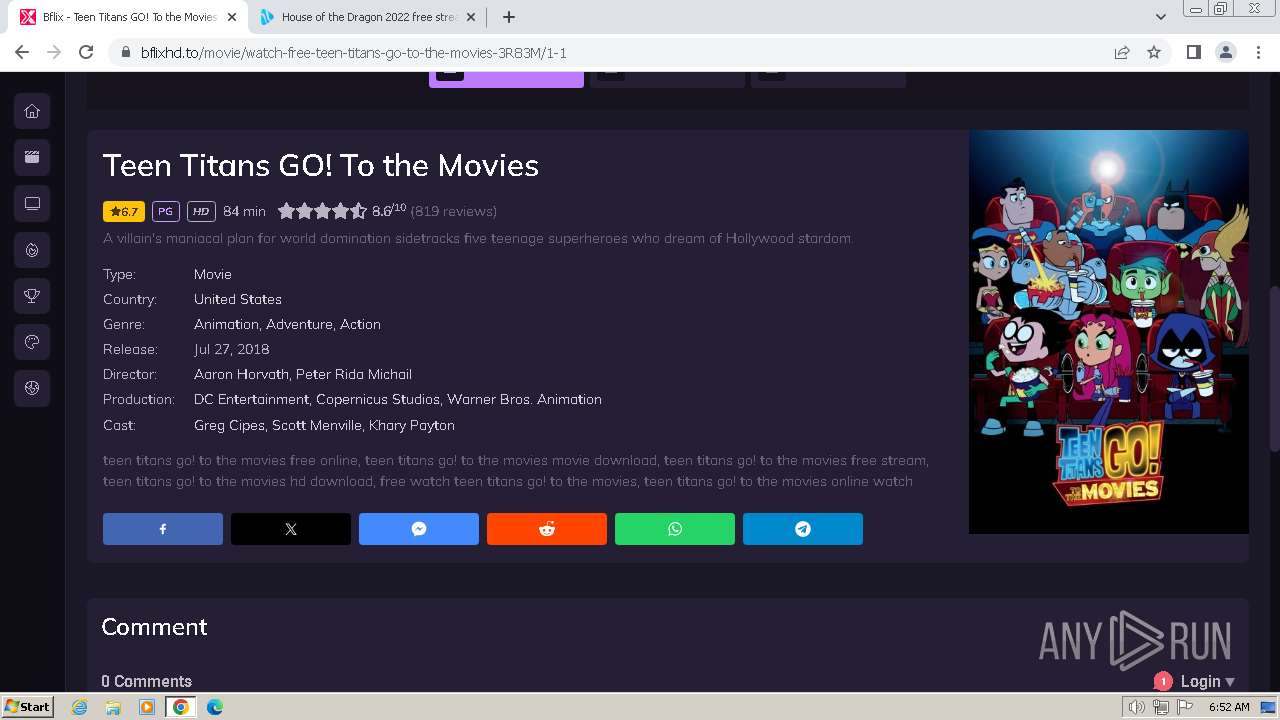This screenshot has width=1280, height=720.
Task: Bookmark this page with star icon
Action: click(1154, 53)
